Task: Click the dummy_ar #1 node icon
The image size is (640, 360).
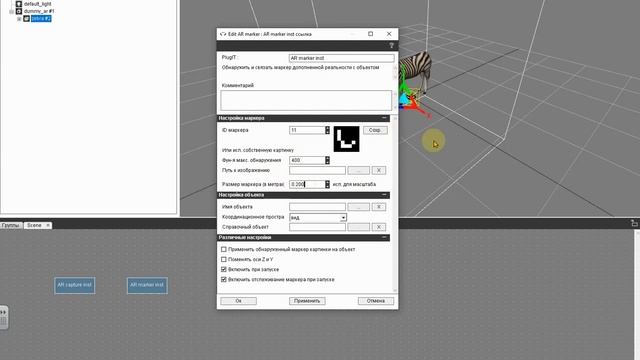Action: 18,11
